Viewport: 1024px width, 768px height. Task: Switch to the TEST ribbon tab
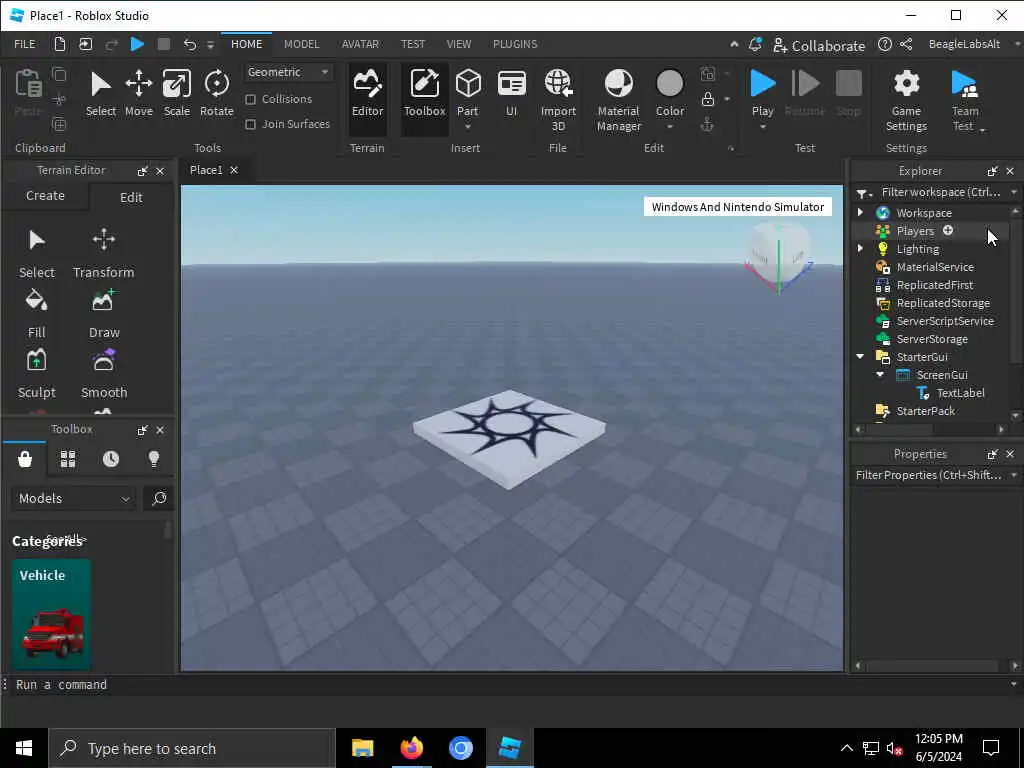[413, 44]
